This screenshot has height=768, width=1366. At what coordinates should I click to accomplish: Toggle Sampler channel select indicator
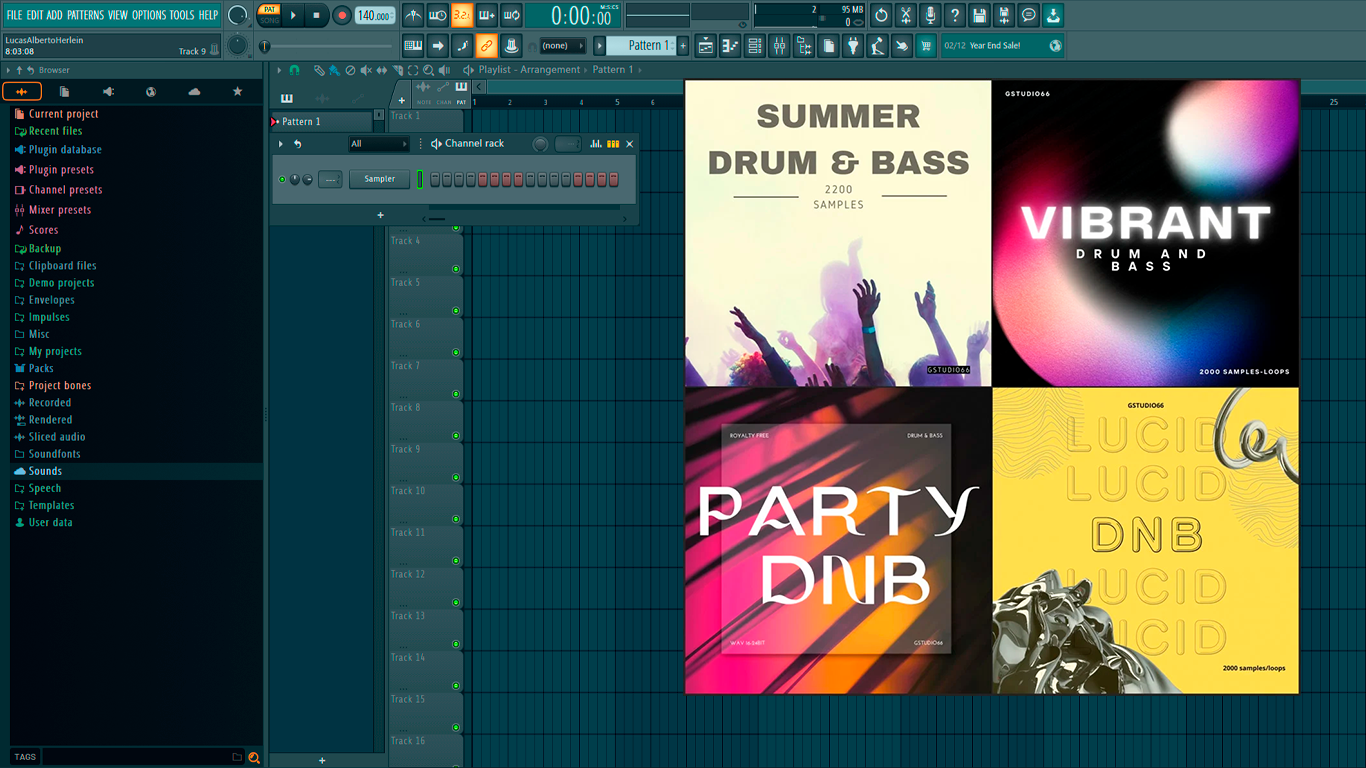point(420,179)
